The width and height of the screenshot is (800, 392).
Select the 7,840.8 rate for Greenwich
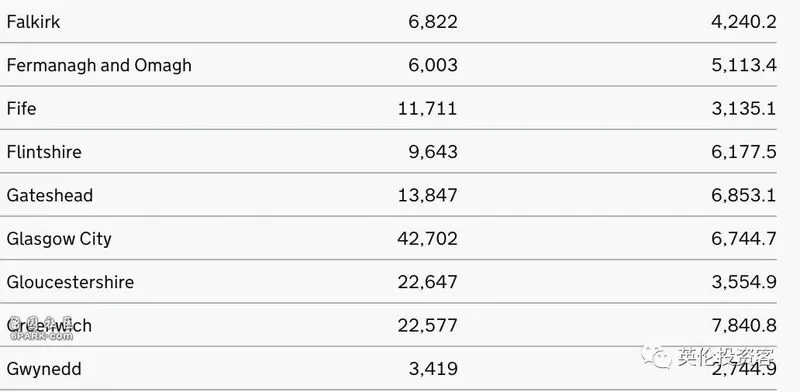click(x=744, y=326)
